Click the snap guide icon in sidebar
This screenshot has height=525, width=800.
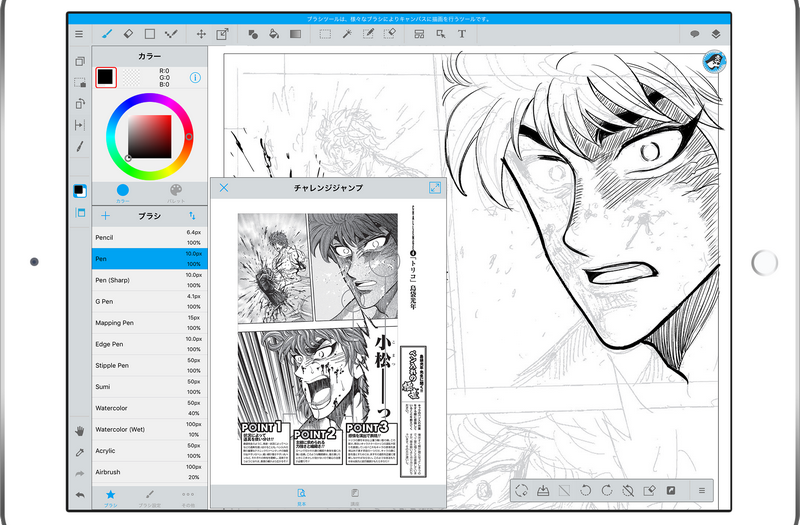pyautogui.click(x=80, y=125)
